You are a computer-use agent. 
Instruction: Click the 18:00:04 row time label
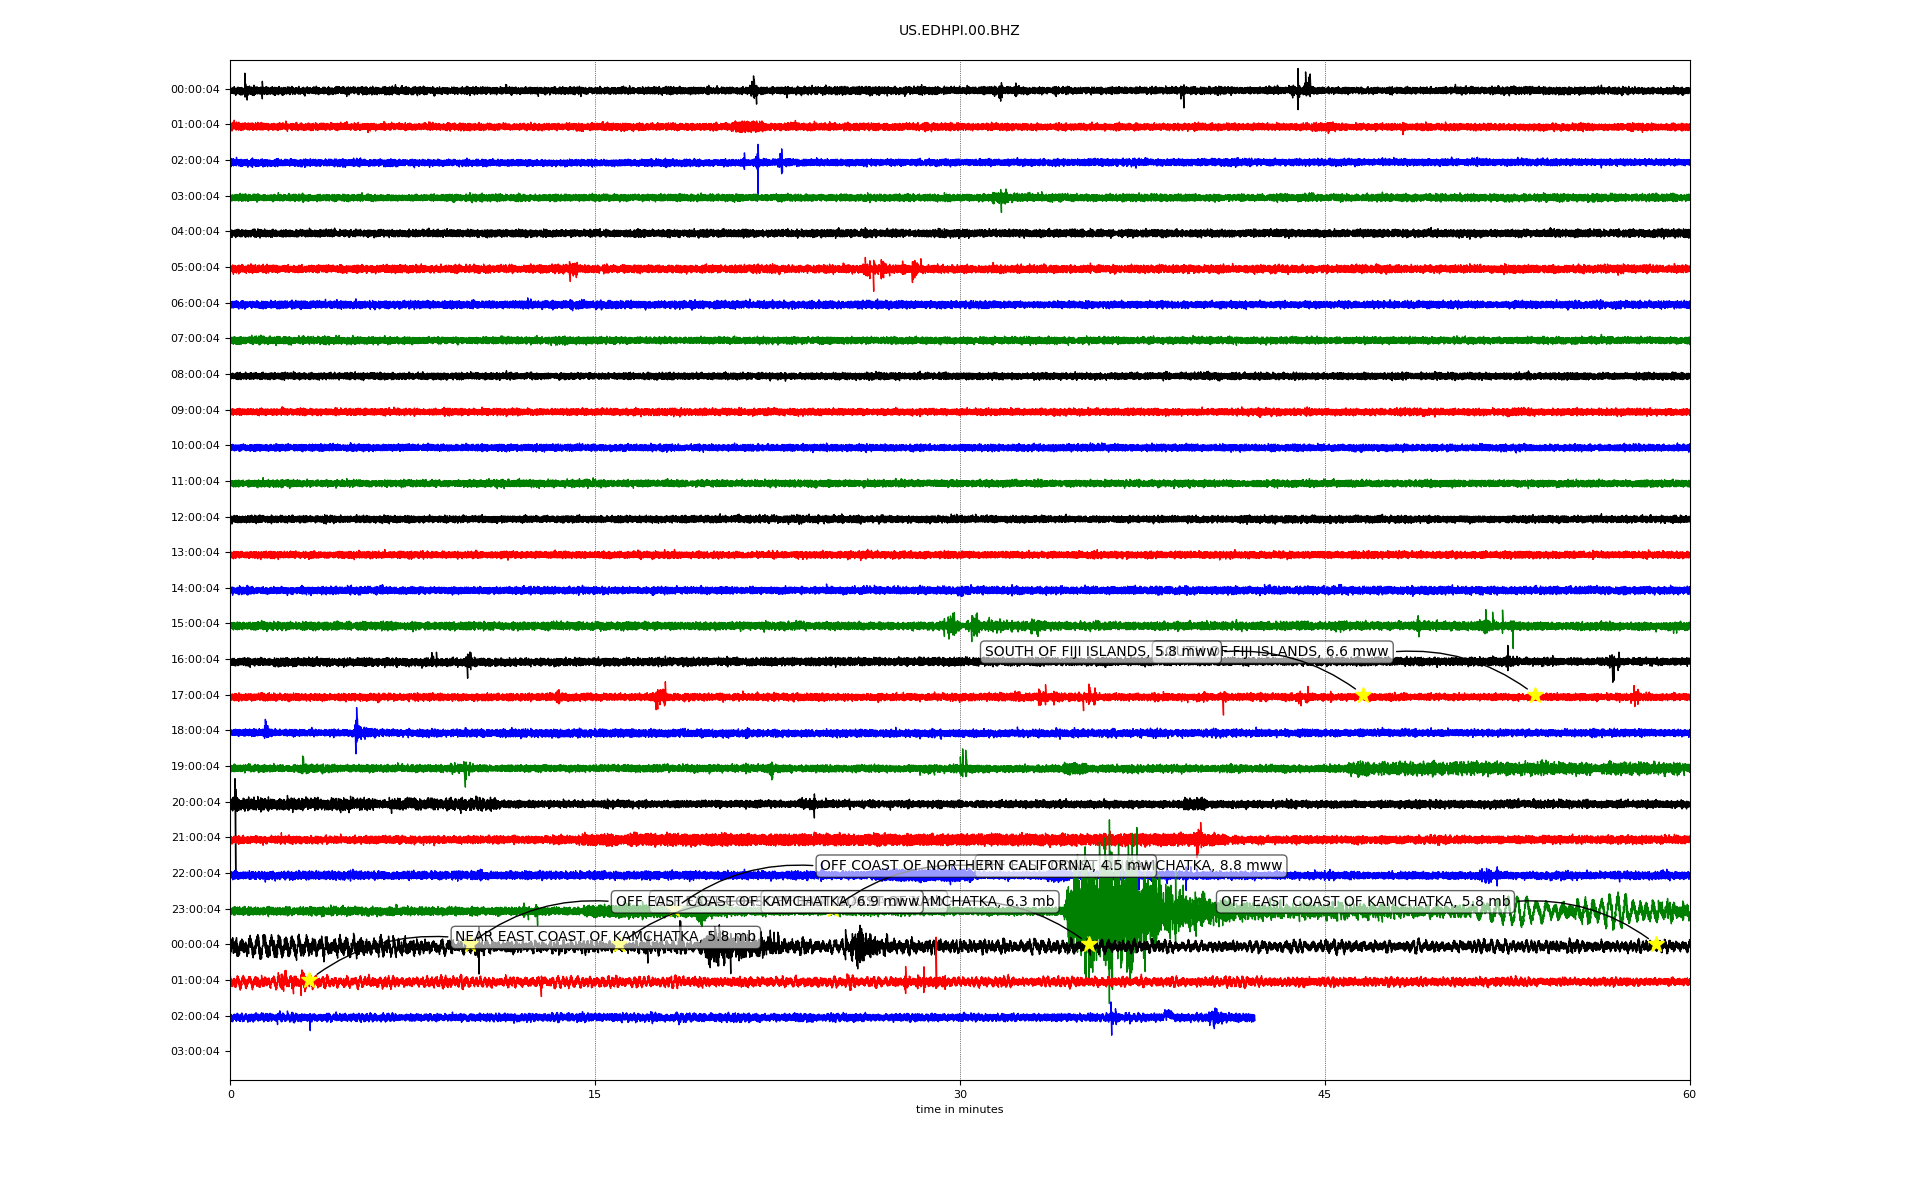[195, 731]
